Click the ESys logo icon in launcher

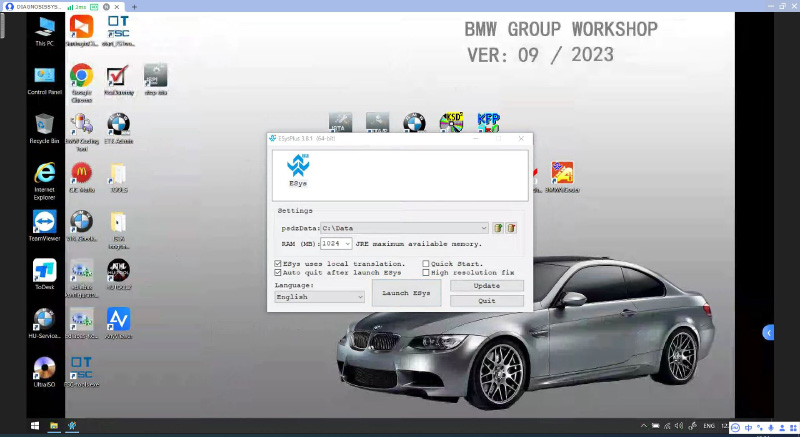point(297,167)
